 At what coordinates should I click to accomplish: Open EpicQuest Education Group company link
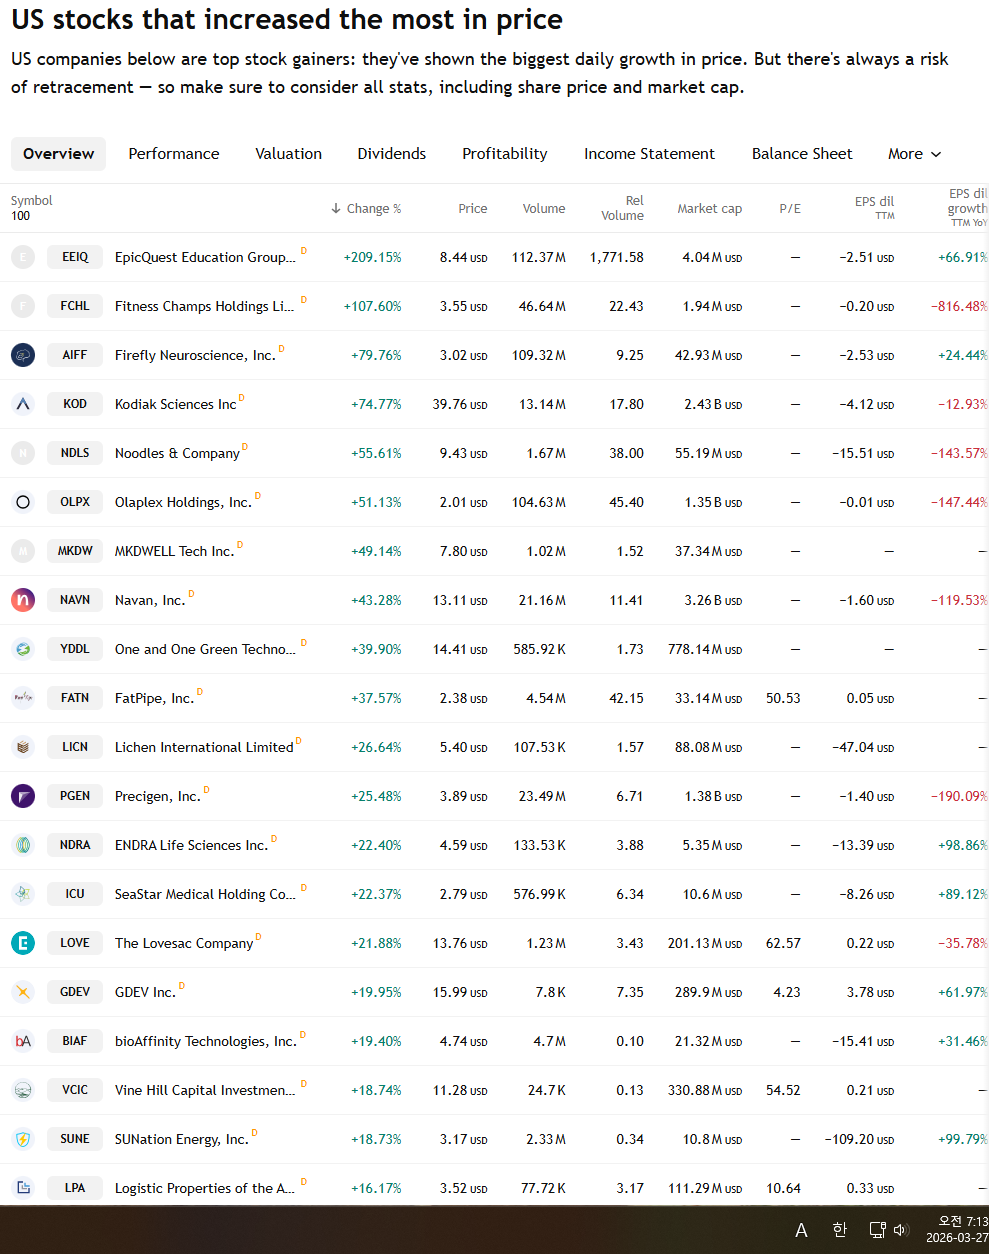click(205, 257)
